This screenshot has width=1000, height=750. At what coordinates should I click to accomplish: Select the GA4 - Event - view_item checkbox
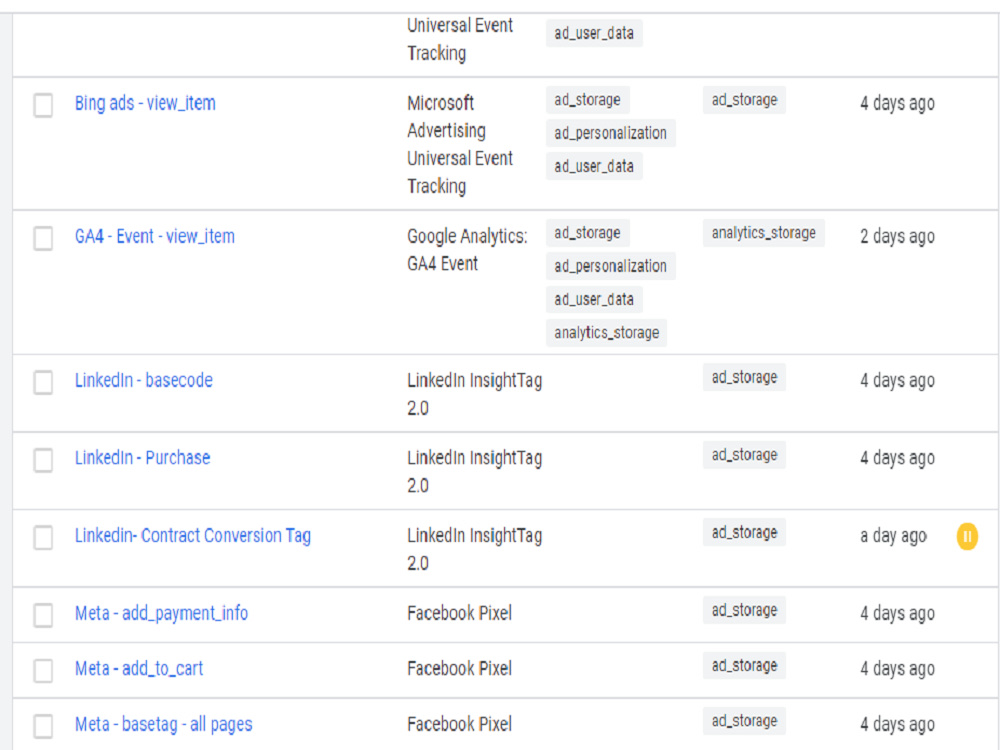pos(43,239)
